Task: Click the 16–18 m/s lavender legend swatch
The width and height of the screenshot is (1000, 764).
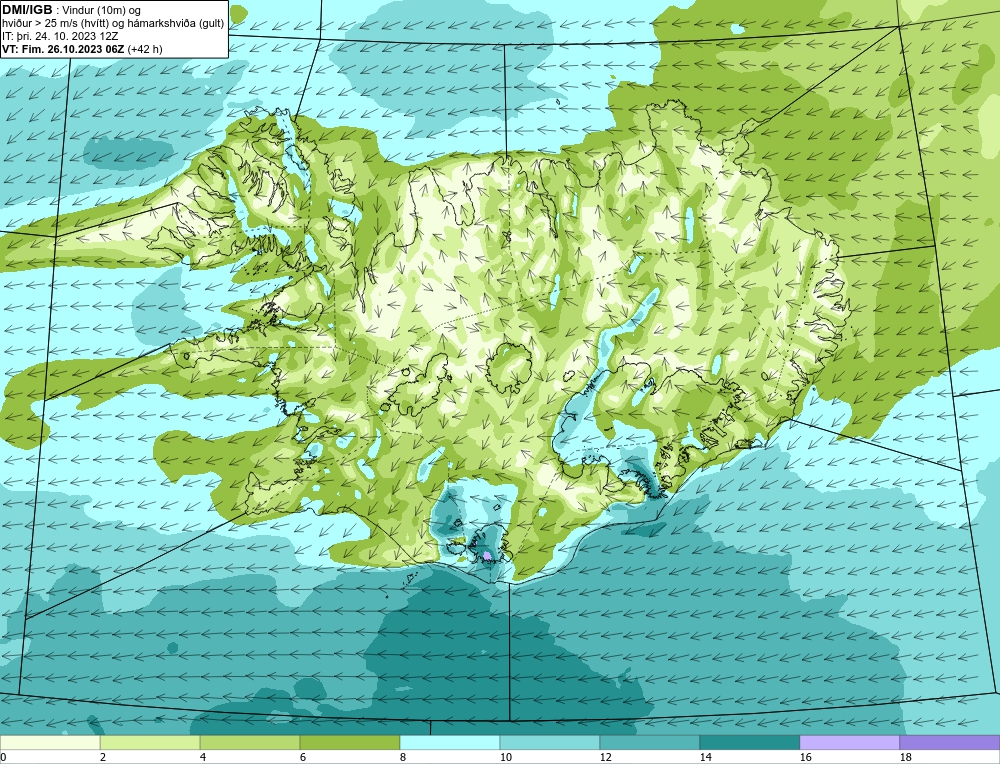Action: click(849, 743)
